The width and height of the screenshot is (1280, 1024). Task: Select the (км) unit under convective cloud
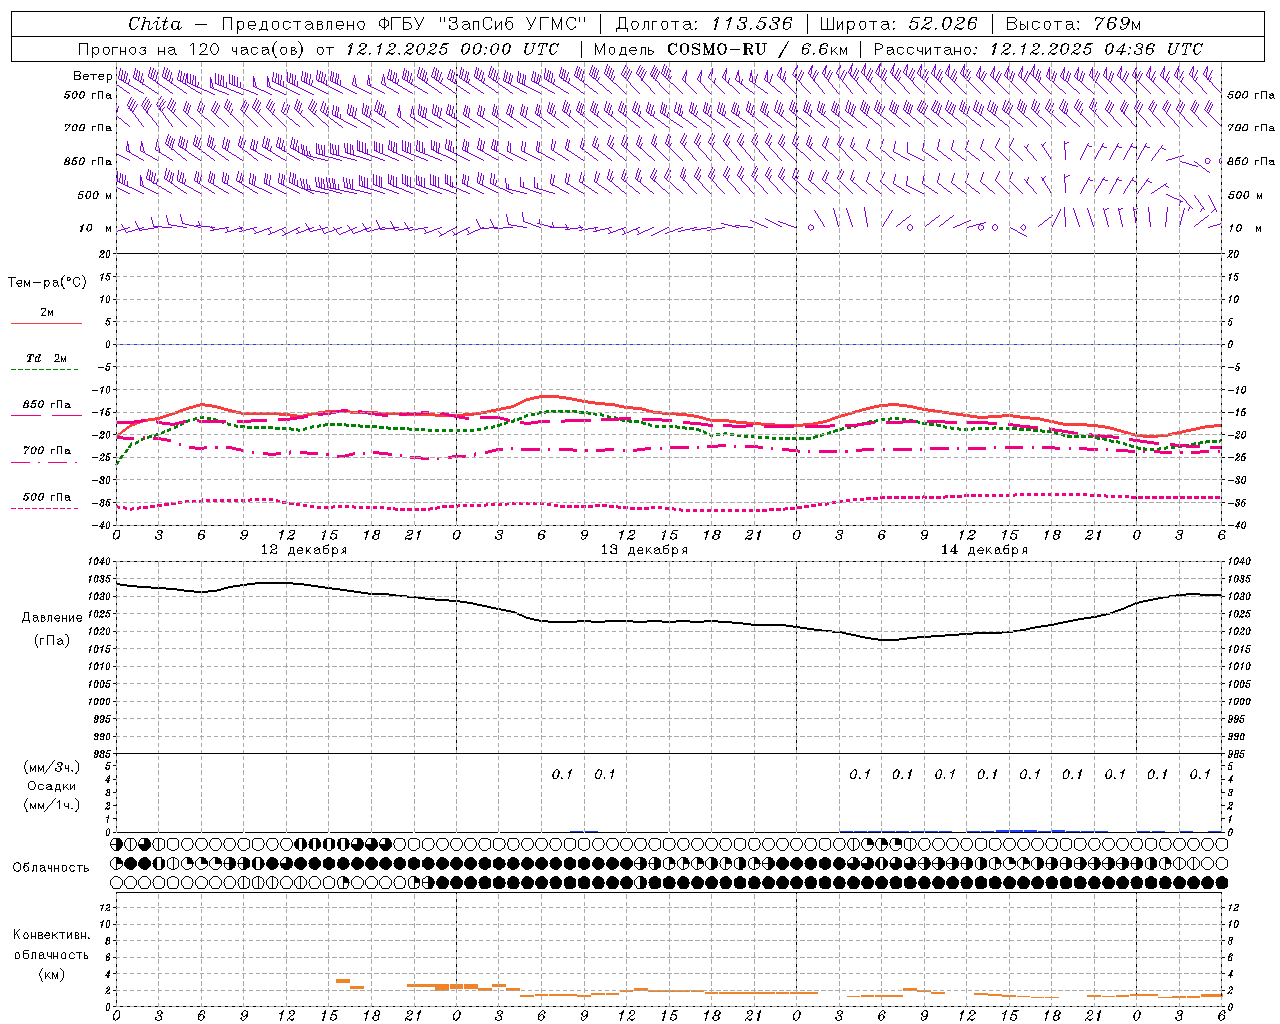(x=51, y=974)
